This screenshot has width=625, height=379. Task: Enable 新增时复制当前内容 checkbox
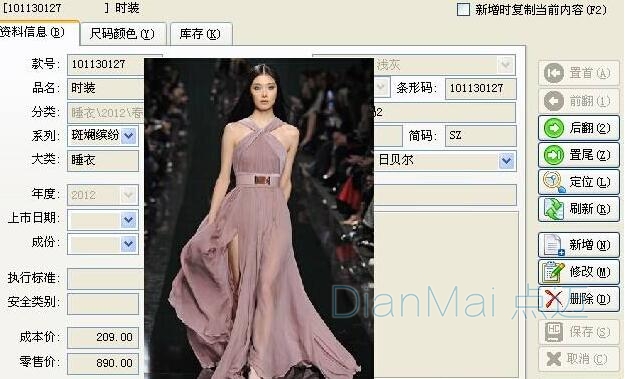463,10
